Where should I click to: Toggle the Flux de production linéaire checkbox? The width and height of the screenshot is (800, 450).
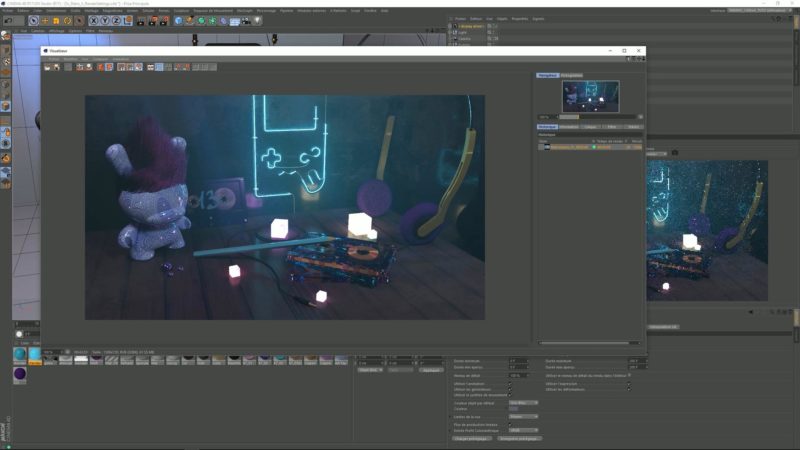click(x=509, y=424)
